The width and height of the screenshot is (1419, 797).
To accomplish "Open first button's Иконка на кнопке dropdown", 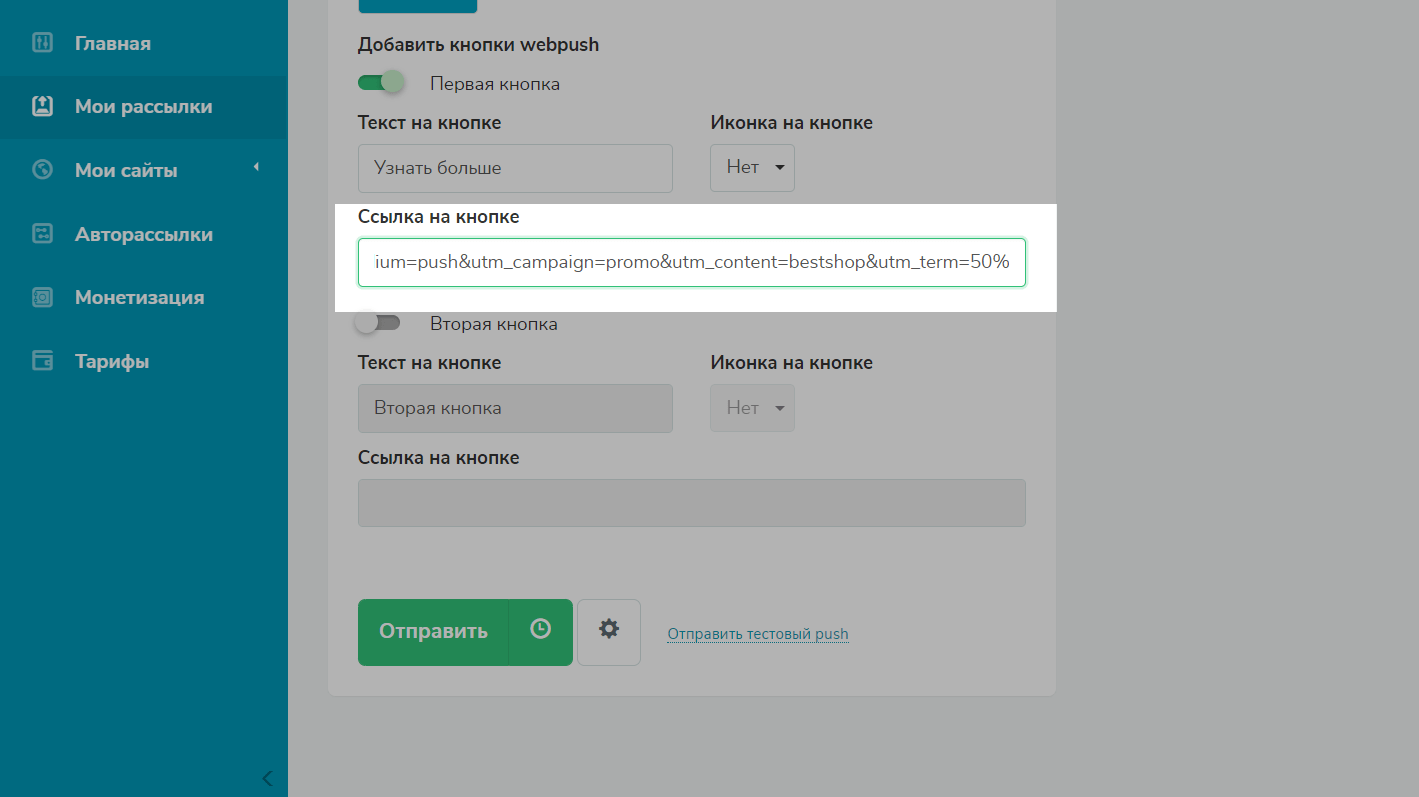I will (x=752, y=168).
